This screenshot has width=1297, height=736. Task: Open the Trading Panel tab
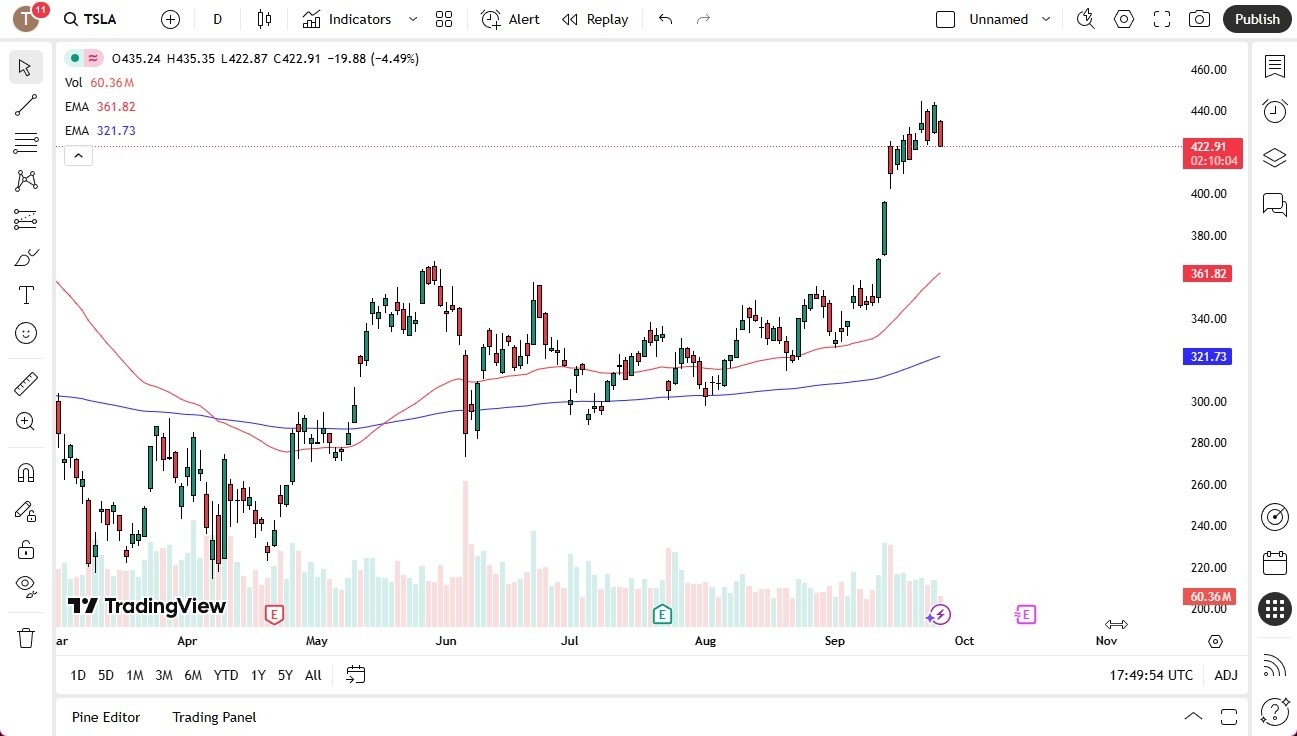[x=213, y=717]
